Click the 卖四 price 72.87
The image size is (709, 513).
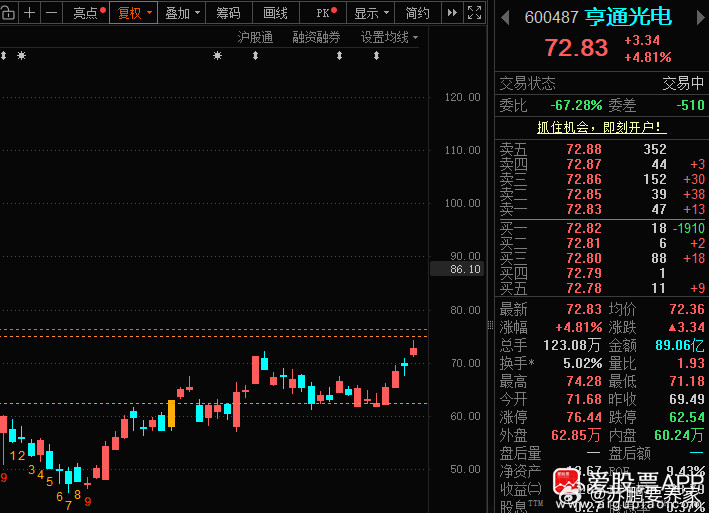click(x=584, y=164)
